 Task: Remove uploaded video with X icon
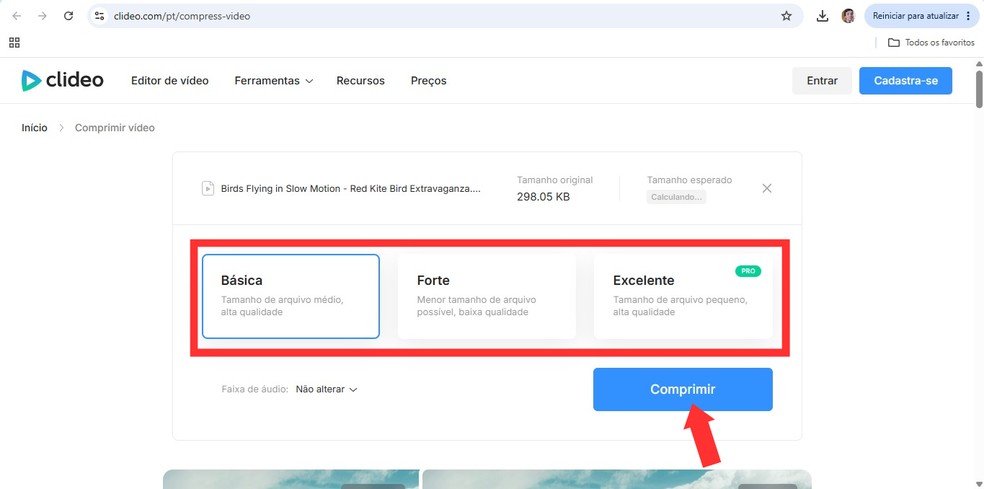click(766, 188)
